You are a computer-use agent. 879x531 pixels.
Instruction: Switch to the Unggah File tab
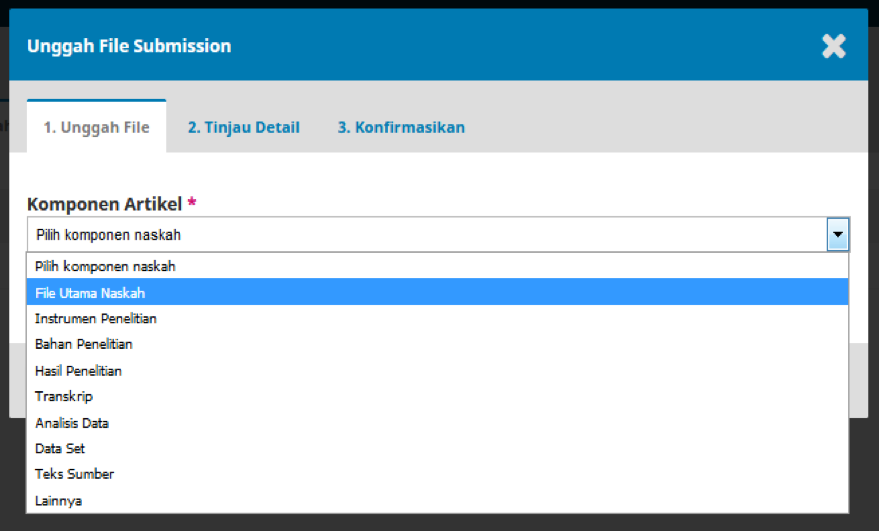click(96, 127)
